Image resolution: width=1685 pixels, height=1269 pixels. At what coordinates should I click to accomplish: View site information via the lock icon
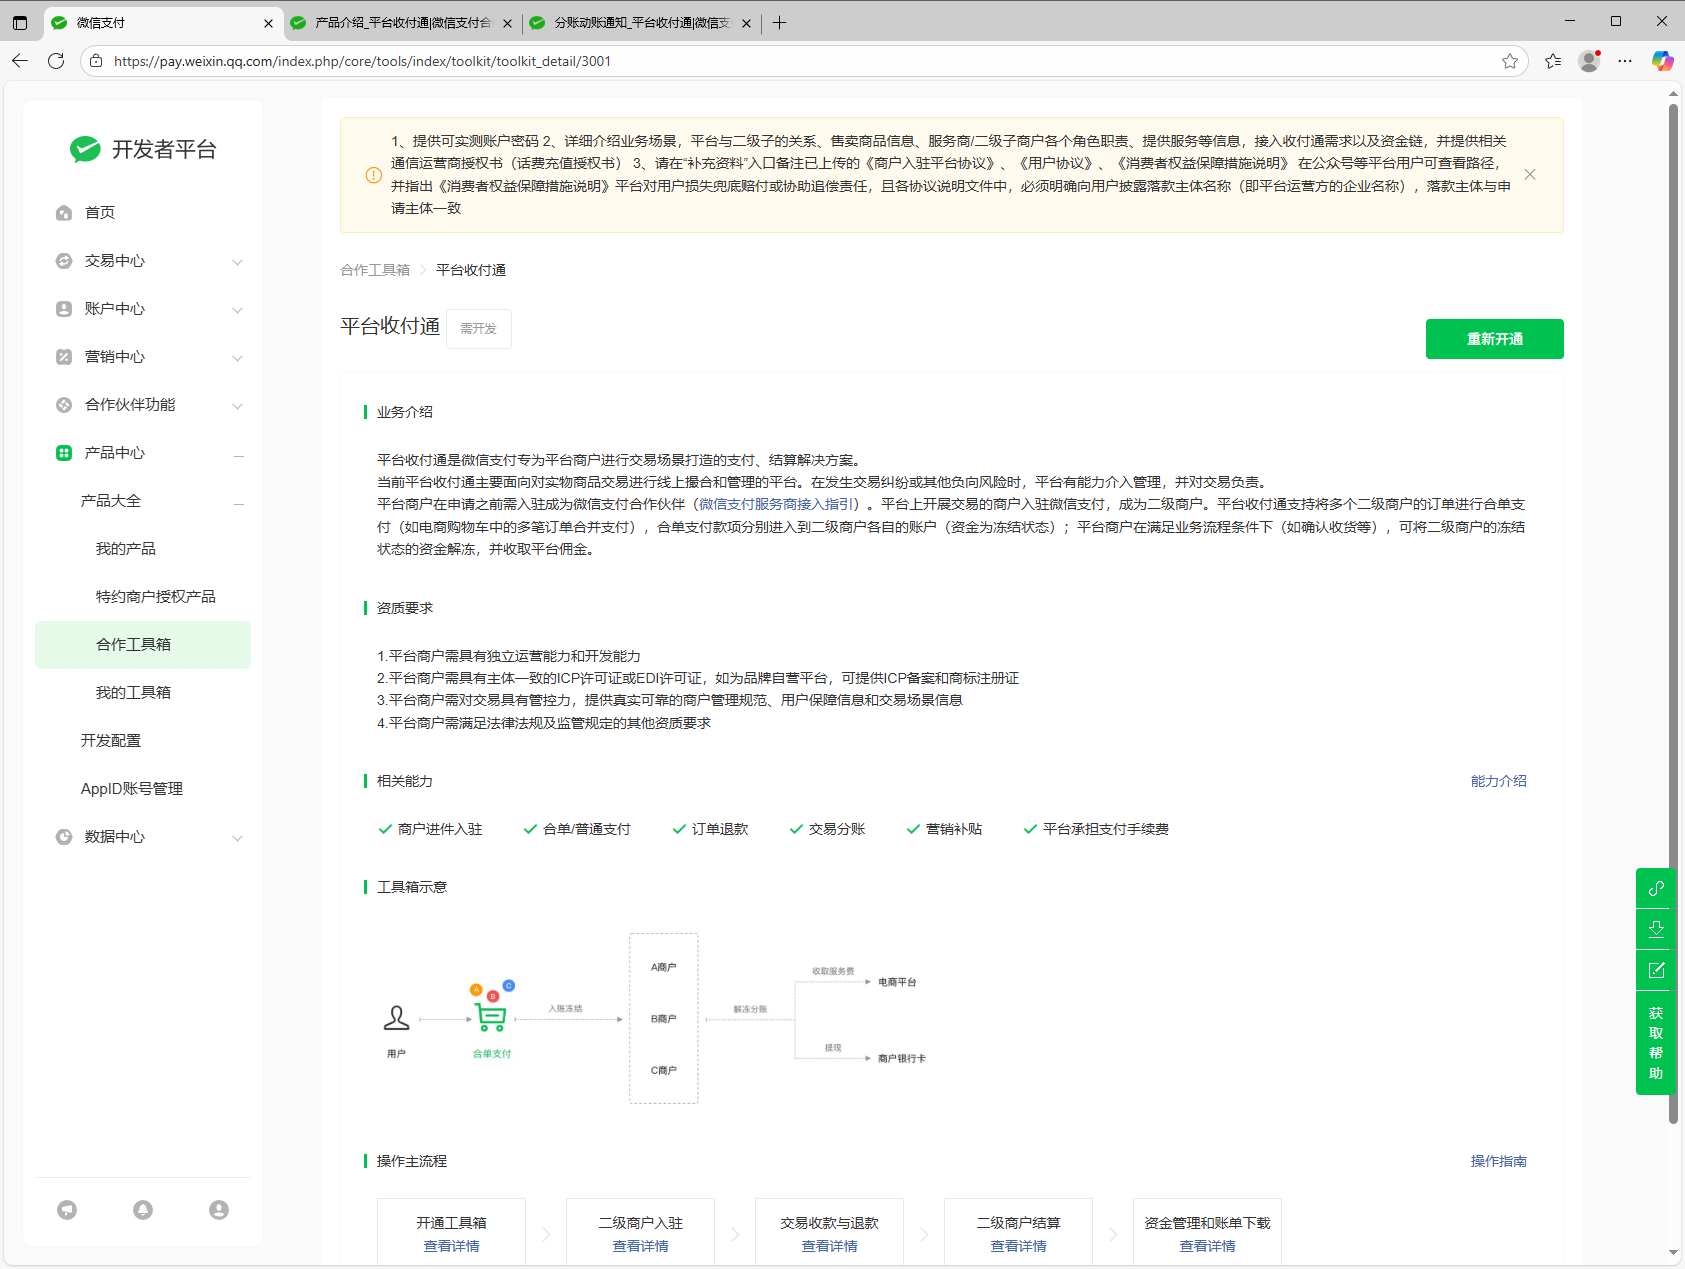[96, 61]
